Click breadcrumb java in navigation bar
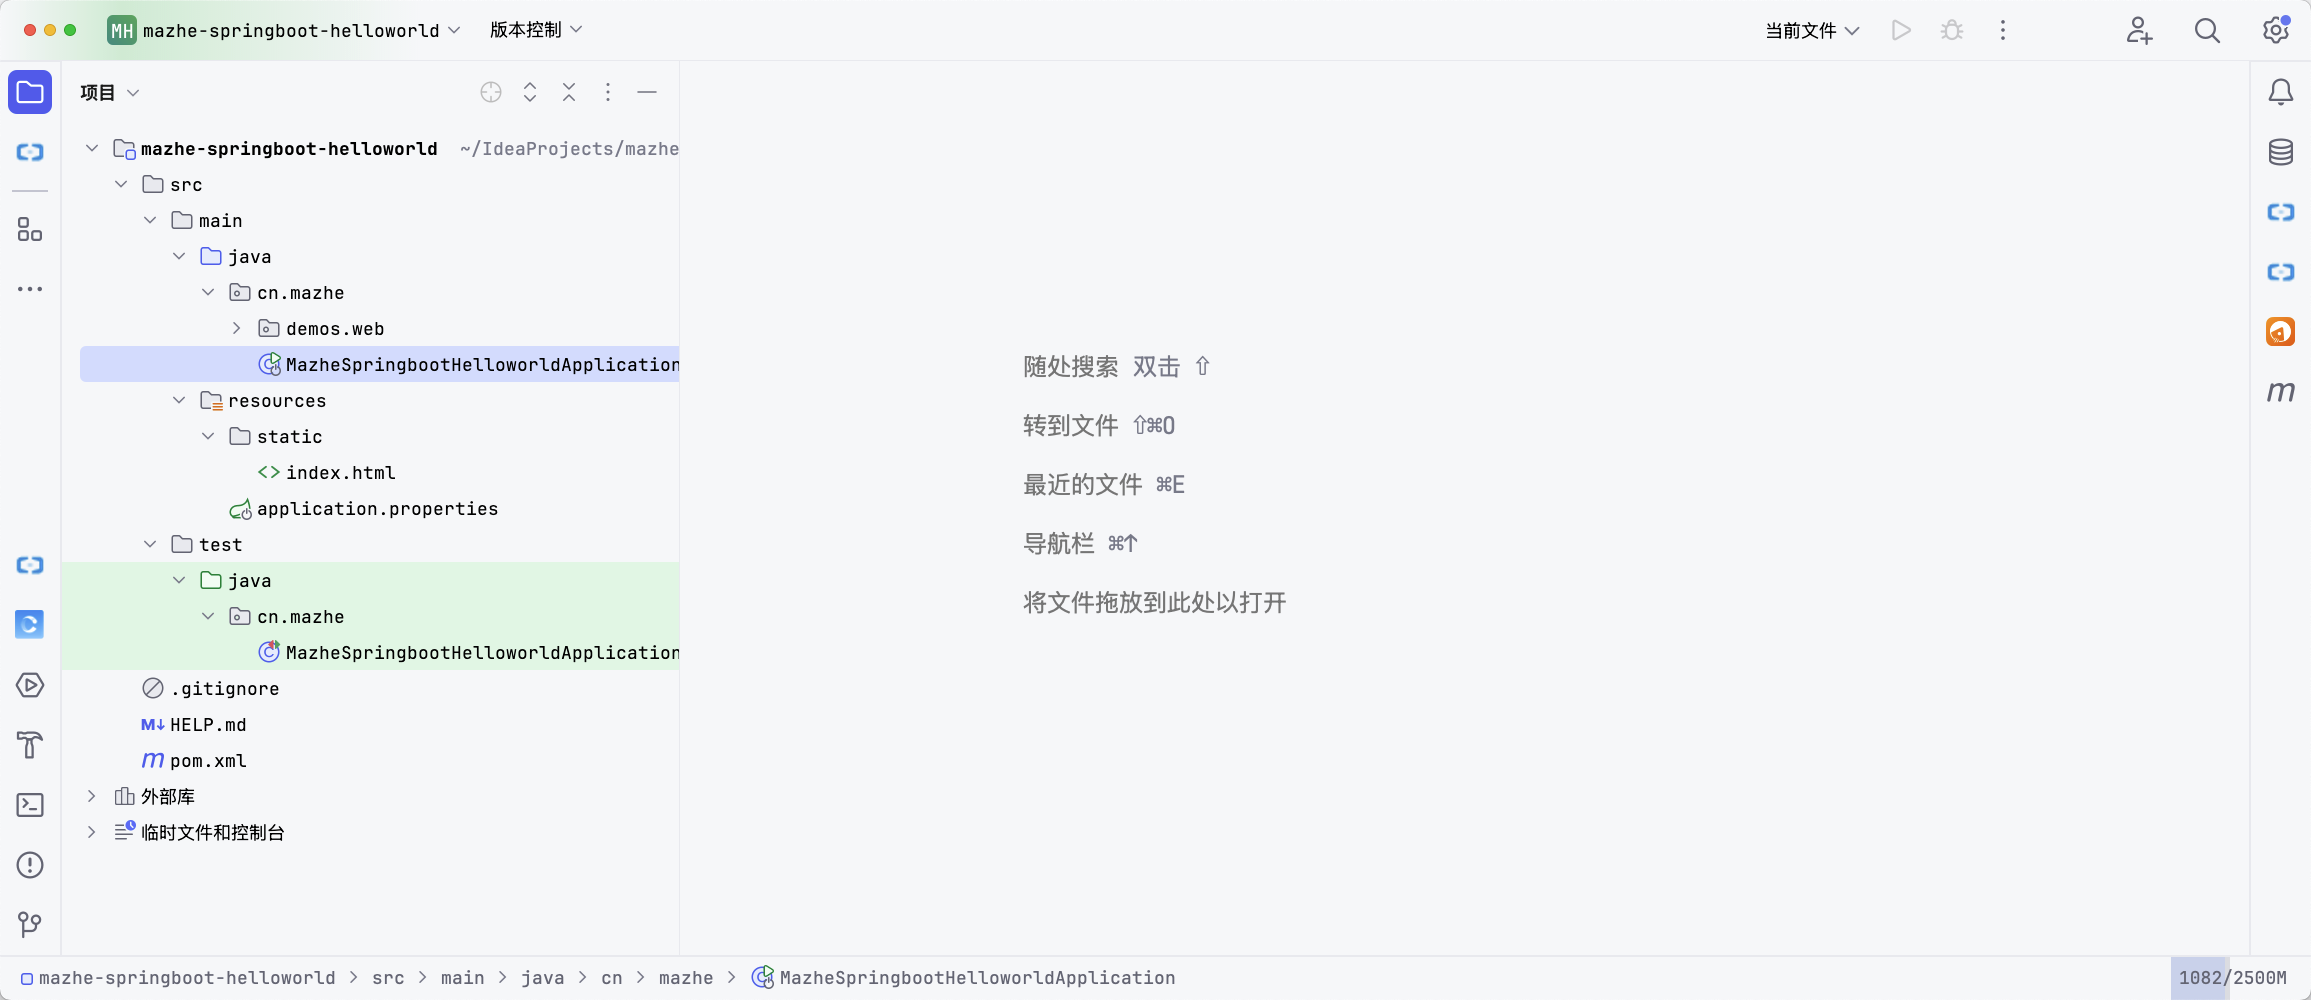Screen dimensions: 2311x1000 point(542,978)
